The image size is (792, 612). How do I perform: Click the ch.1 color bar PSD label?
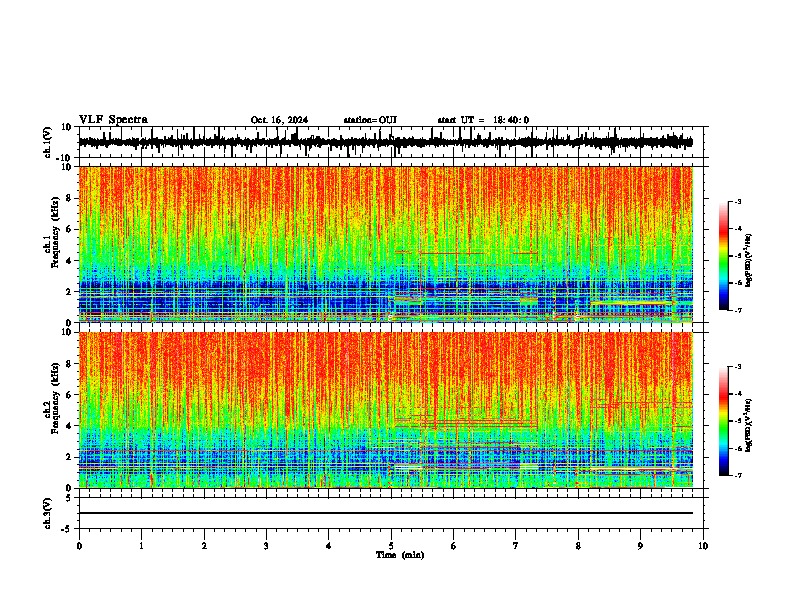tap(749, 261)
